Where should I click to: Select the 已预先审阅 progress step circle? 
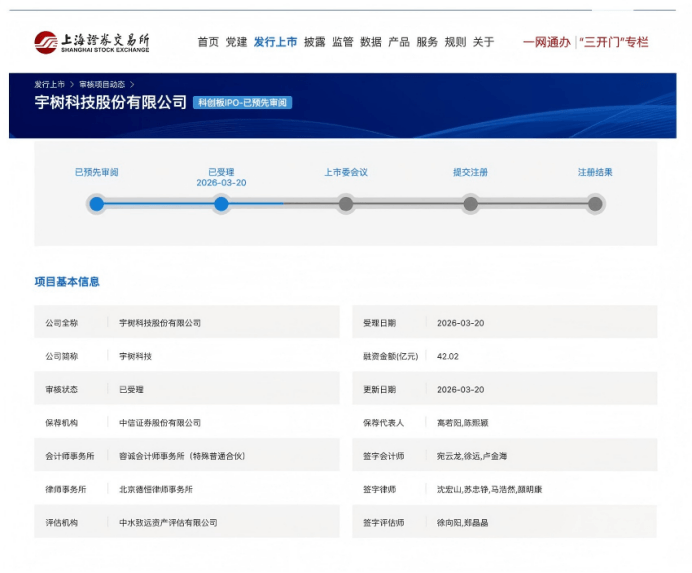coord(96,204)
